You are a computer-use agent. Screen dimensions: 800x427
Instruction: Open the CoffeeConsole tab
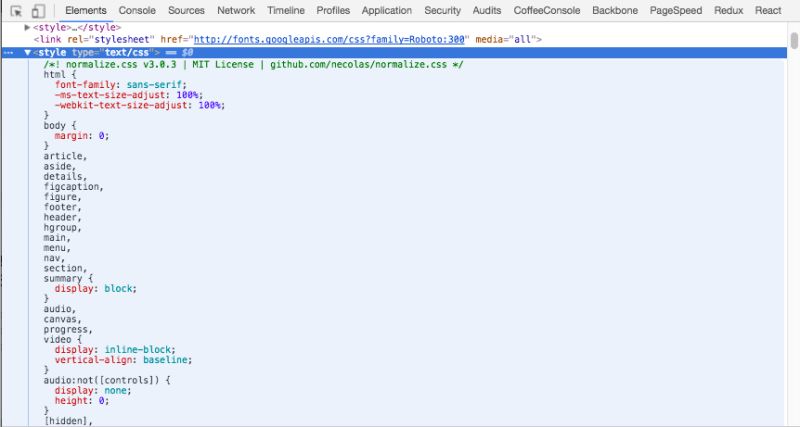[x=546, y=10]
